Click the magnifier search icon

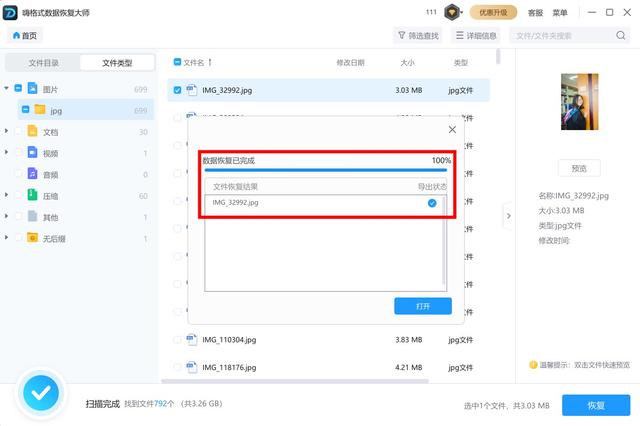[621, 36]
